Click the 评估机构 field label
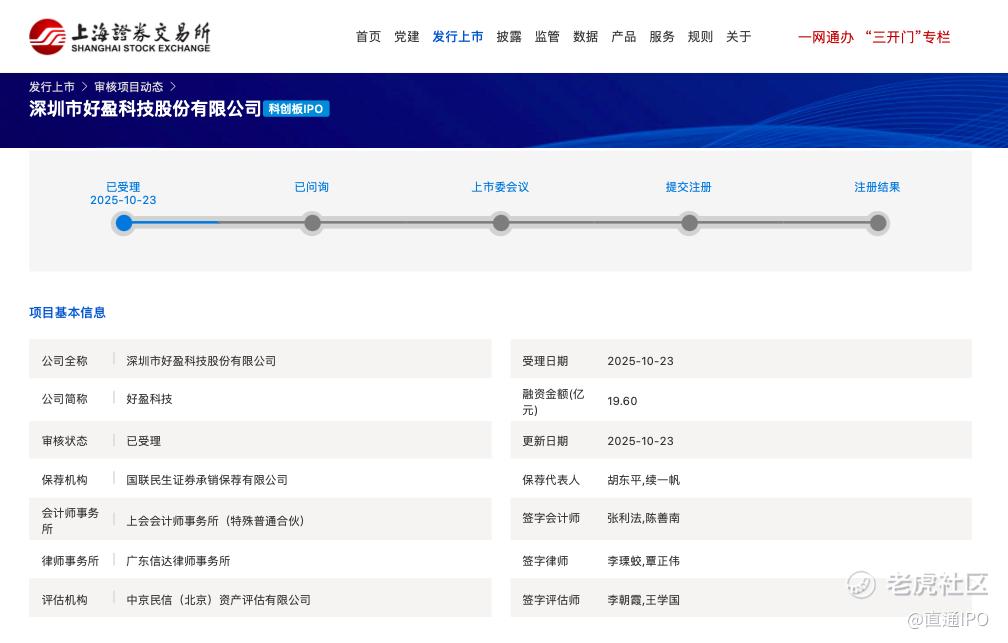The image size is (1008, 643). tap(64, 600)
